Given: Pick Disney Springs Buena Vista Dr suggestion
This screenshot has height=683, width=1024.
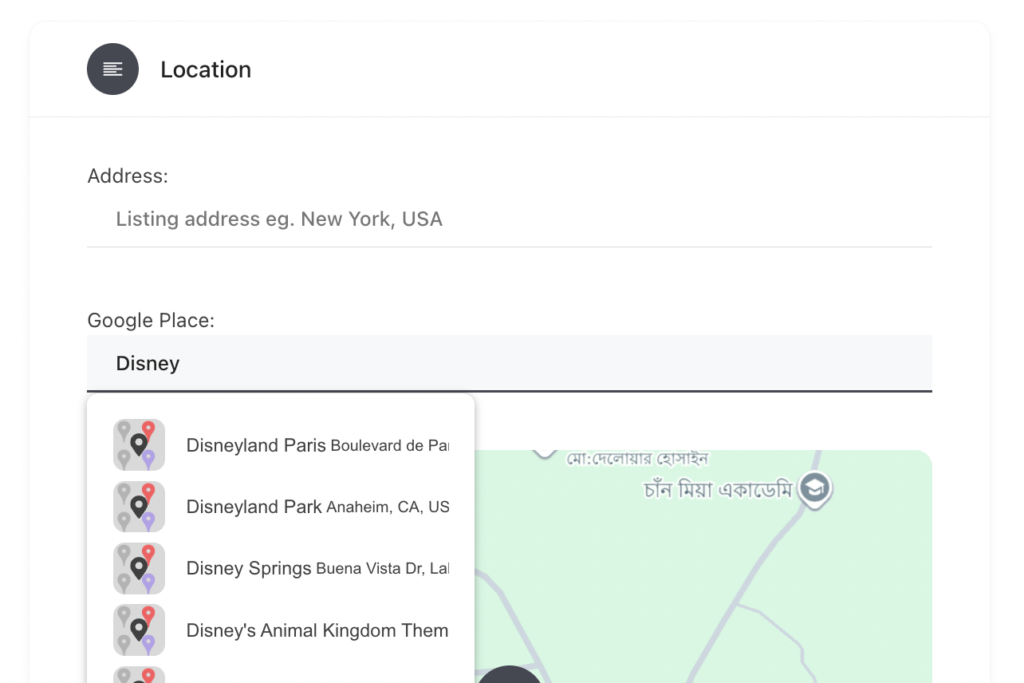Looking at the screenshot, I should tap(281, 568).
